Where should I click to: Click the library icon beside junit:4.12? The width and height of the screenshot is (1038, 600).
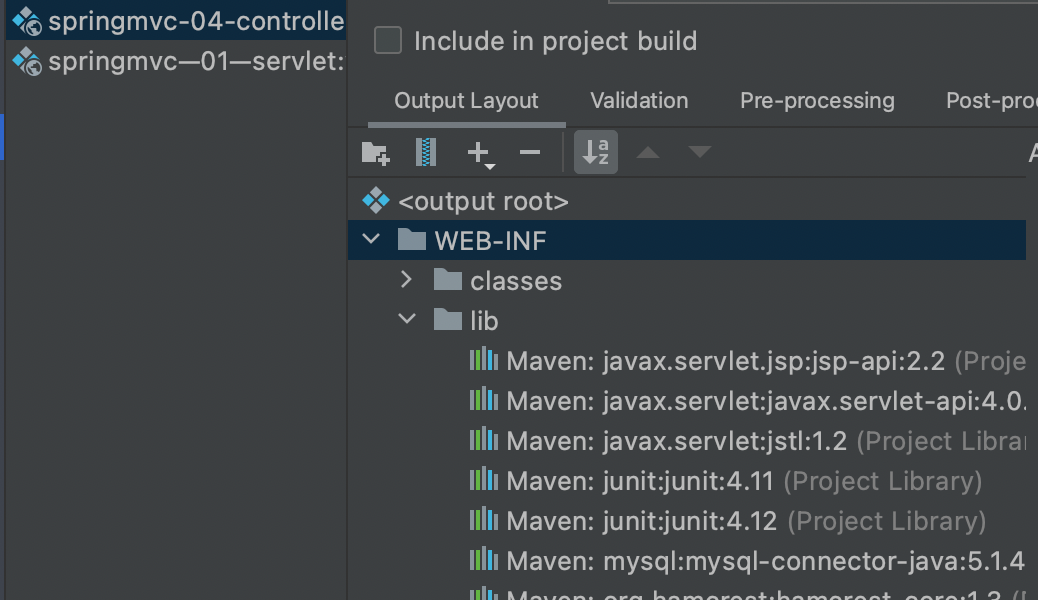(484, 520)
